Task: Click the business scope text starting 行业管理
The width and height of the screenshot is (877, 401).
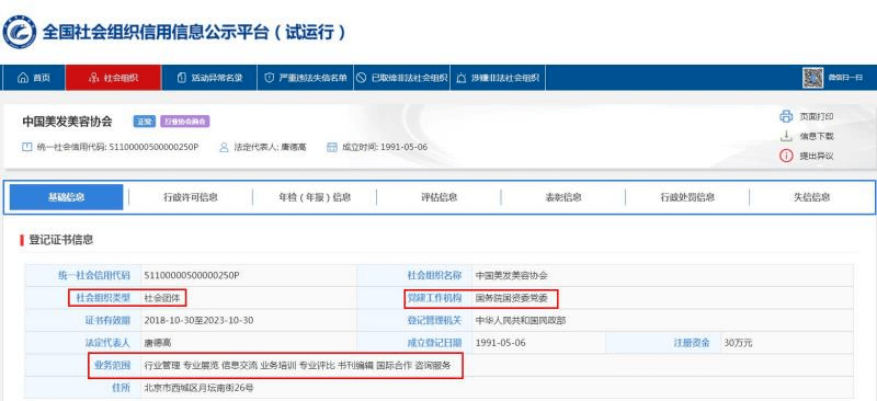Action: (297, 366)
